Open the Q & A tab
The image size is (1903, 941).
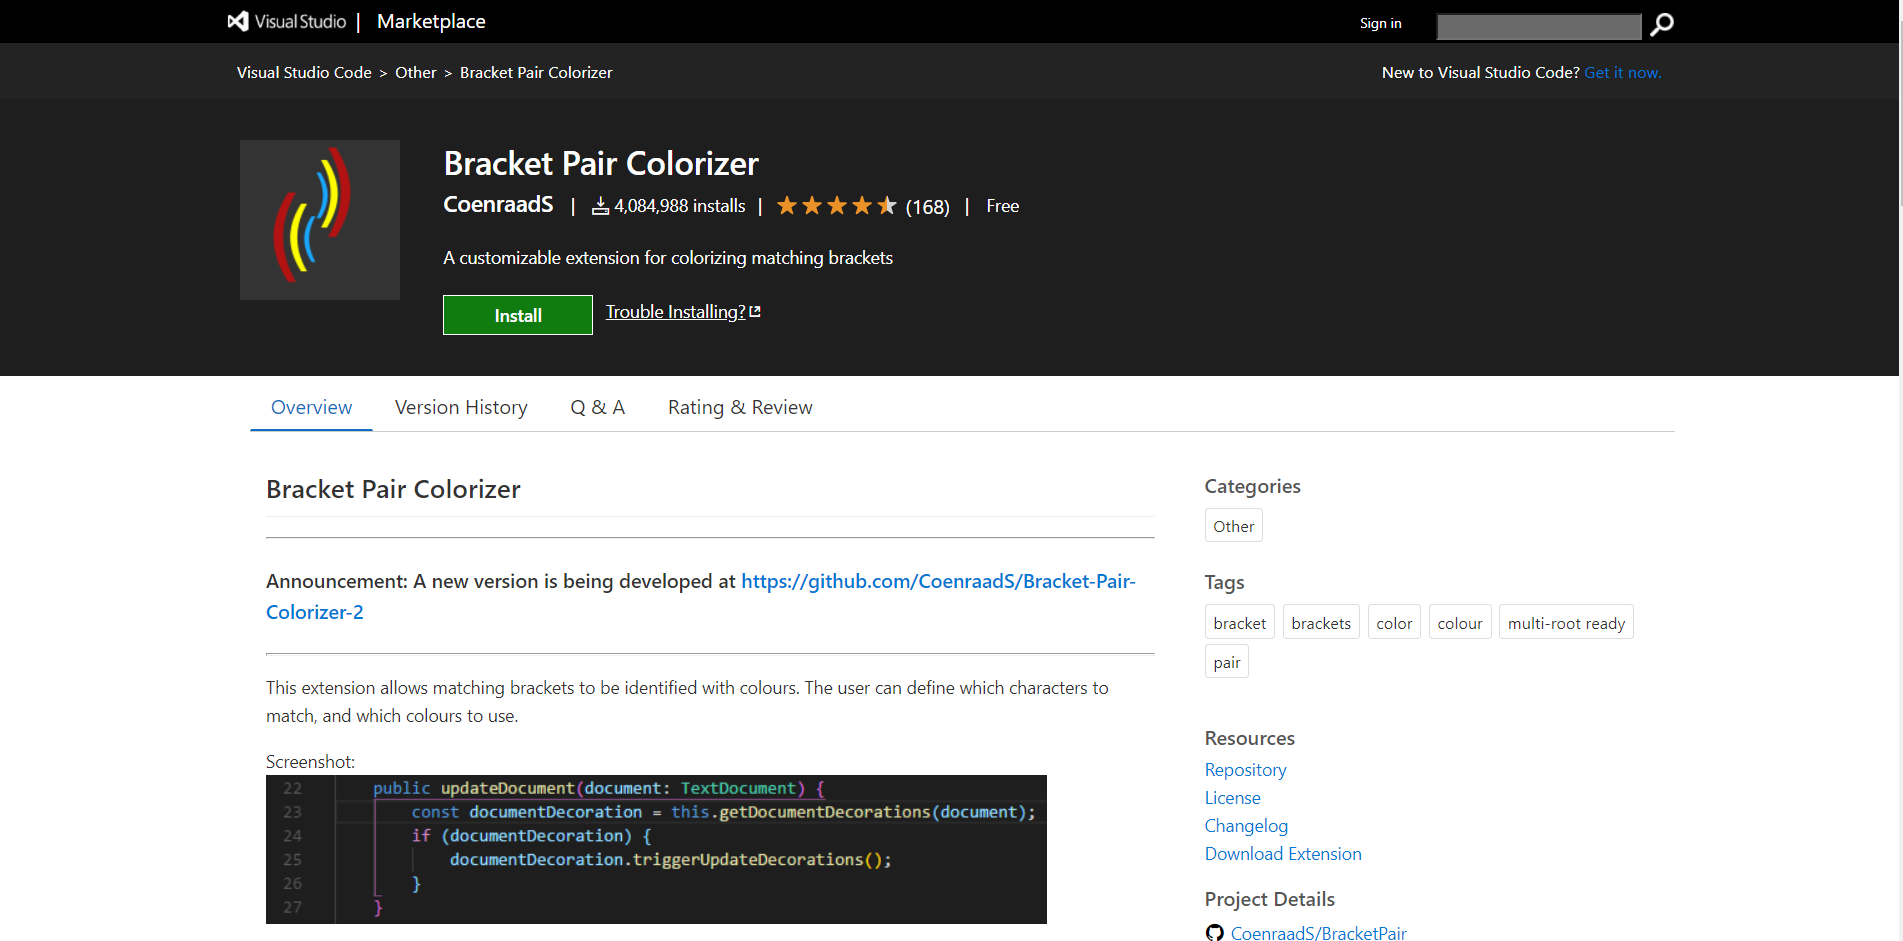(x=598, y=407)
